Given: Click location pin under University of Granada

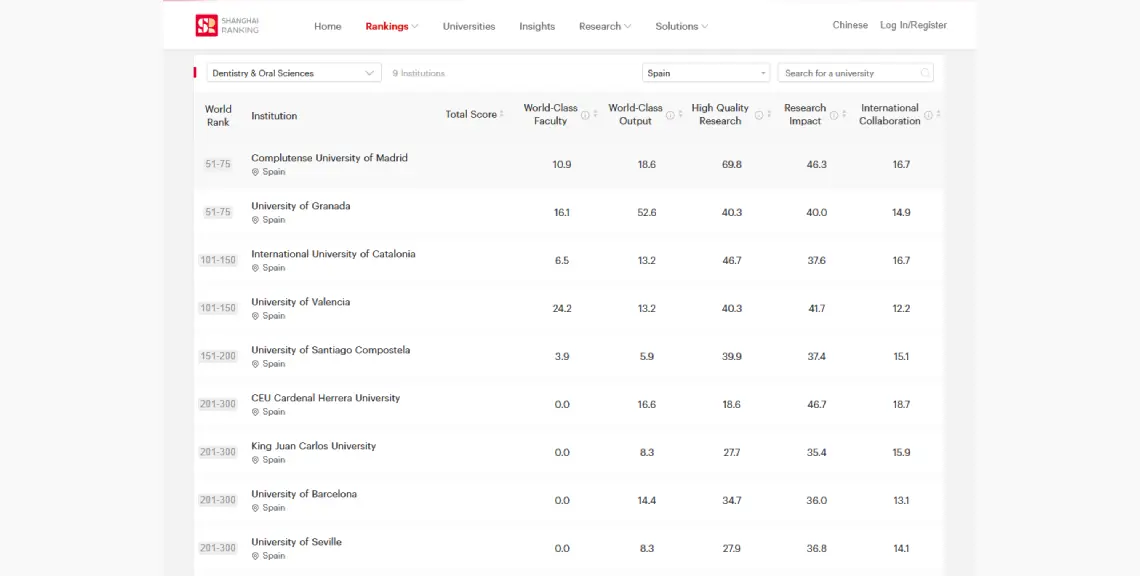Looking at the screenshot, I should [255, 220].
